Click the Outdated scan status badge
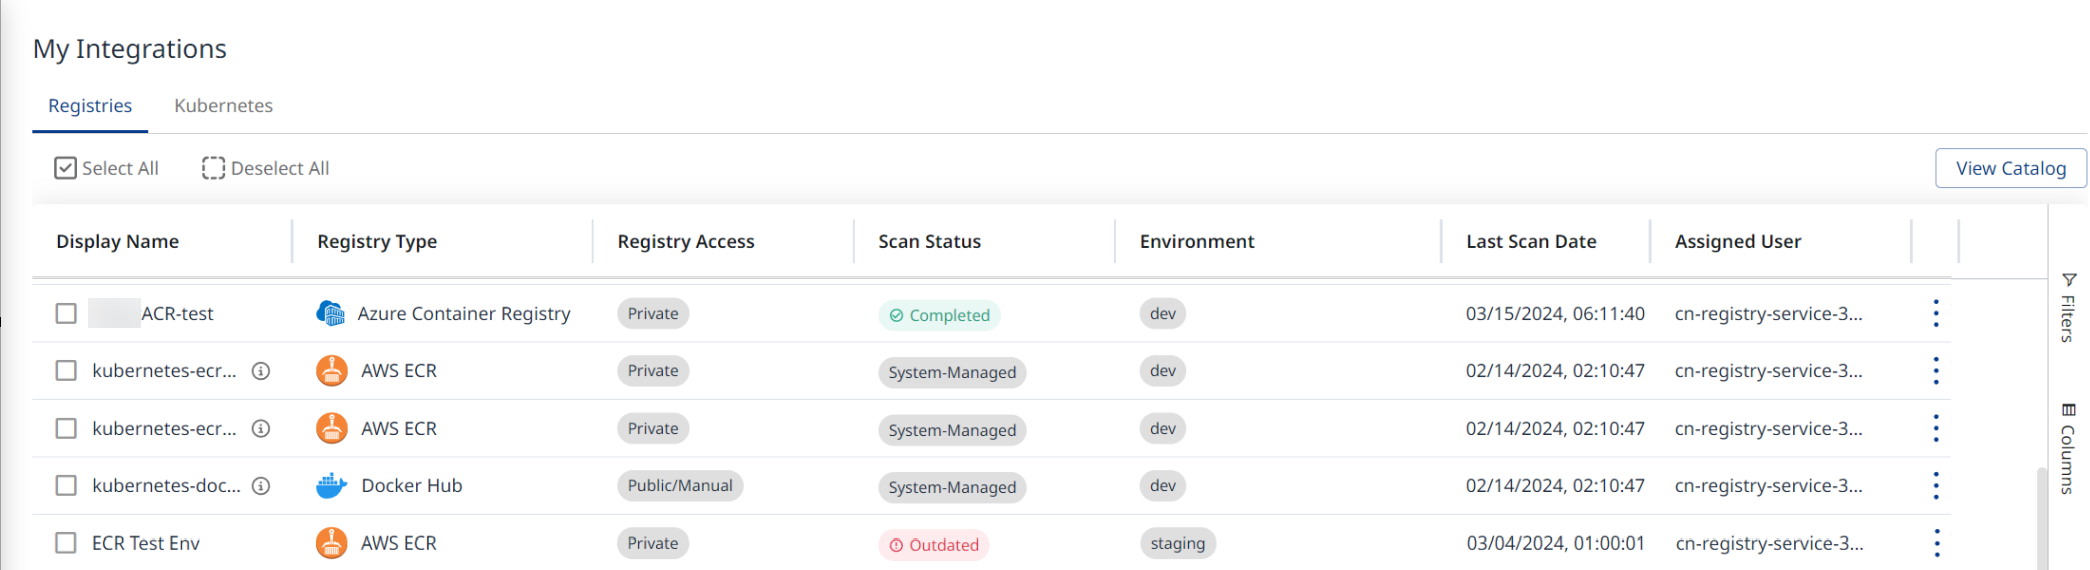This screenshot has width=2090, height=570. click(x=934, y=545)
